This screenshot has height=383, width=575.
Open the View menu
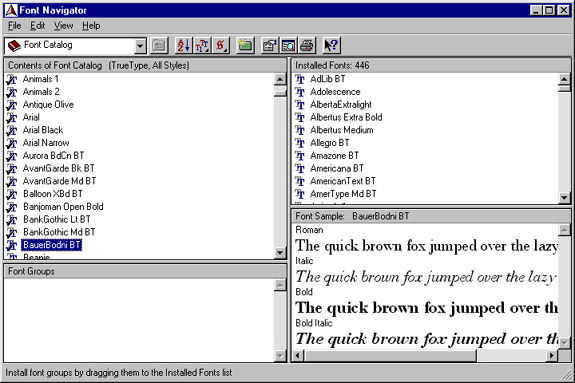[63, 26]
